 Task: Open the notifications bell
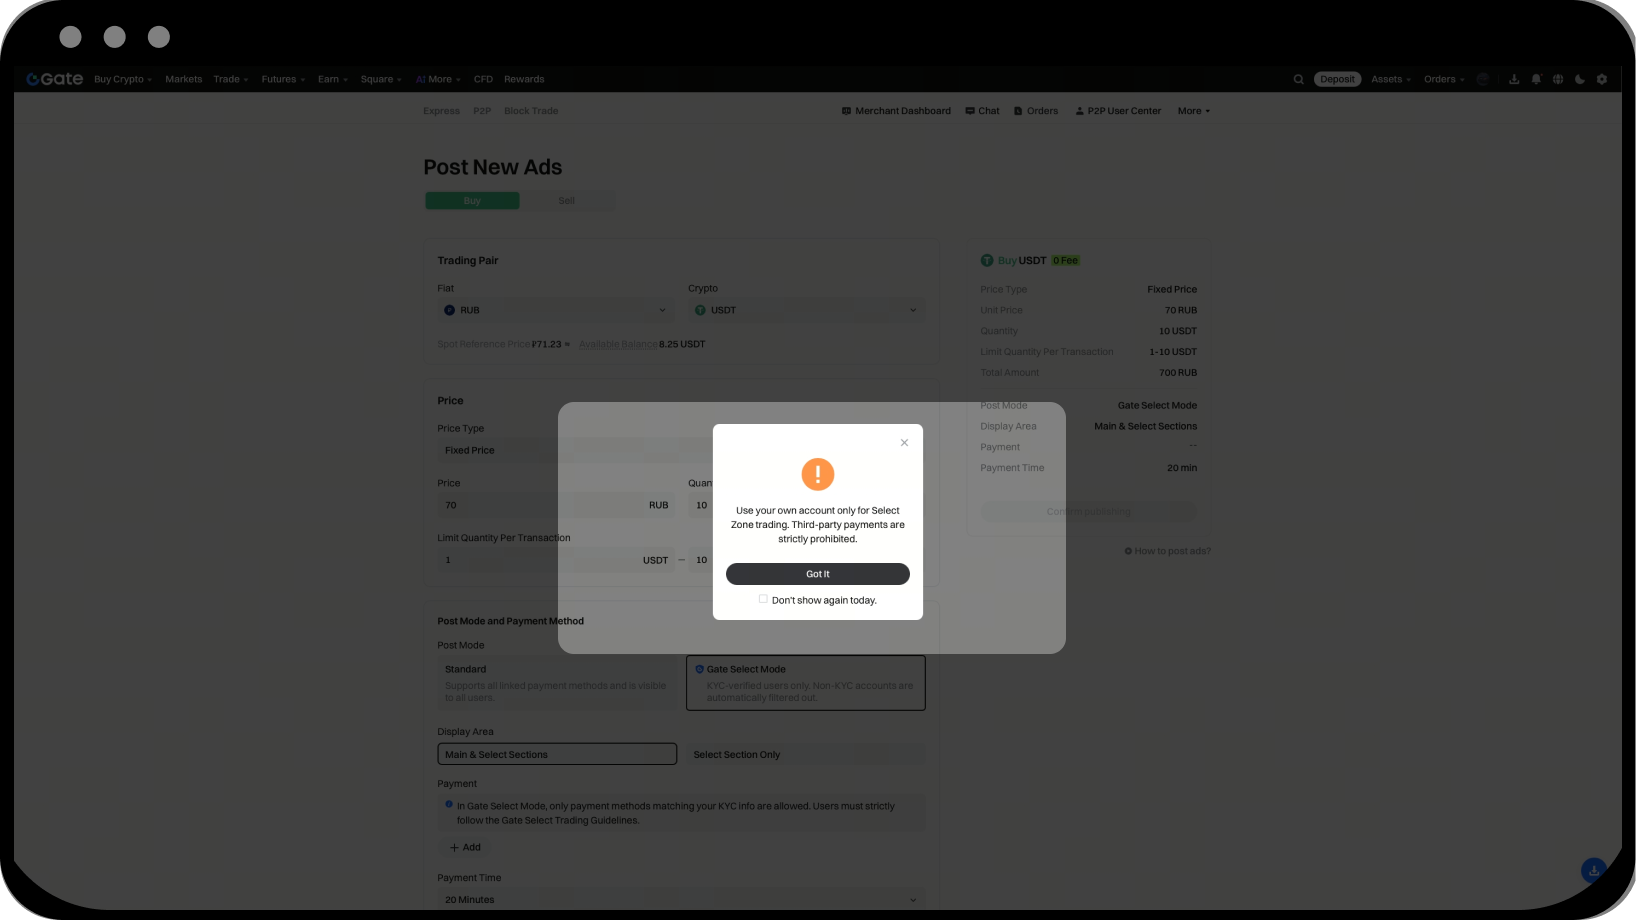1536,79
